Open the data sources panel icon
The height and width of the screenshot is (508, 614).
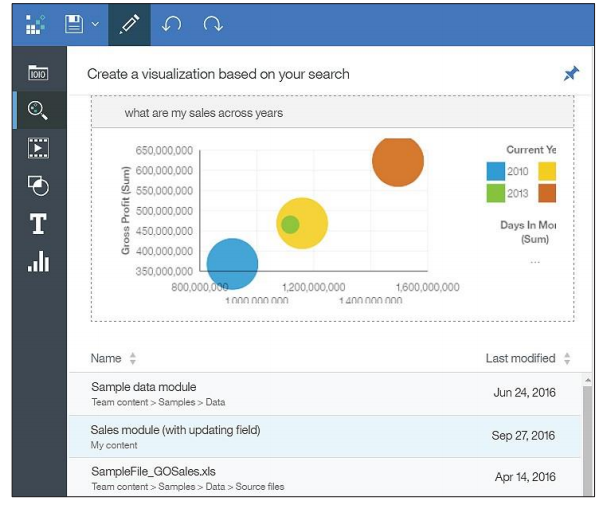pos(38,72)
